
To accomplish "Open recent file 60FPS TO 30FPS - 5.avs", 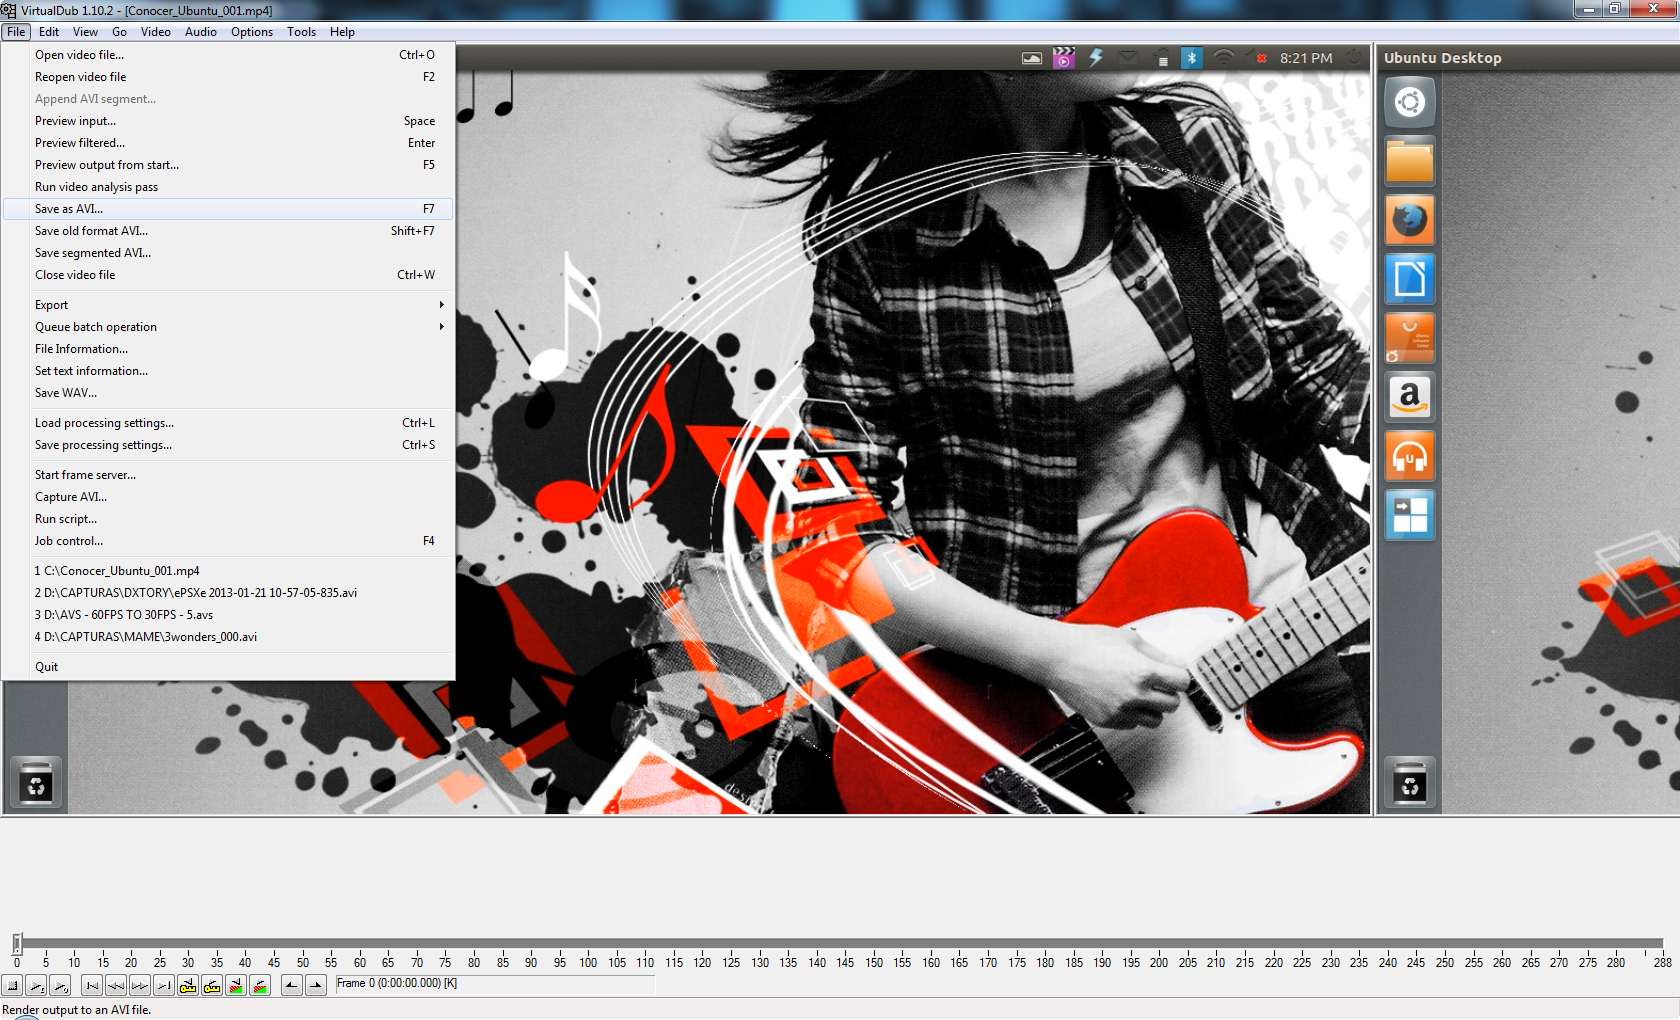I will [228, 615].
